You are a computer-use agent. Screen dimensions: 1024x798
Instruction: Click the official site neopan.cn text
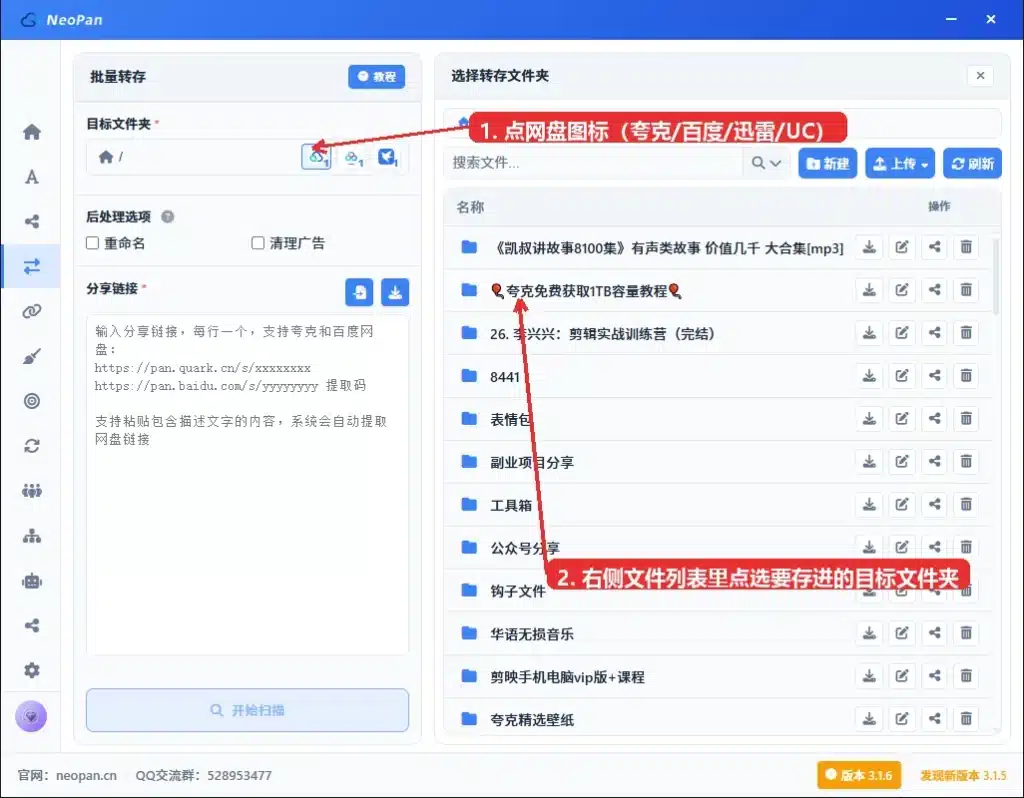67,775
